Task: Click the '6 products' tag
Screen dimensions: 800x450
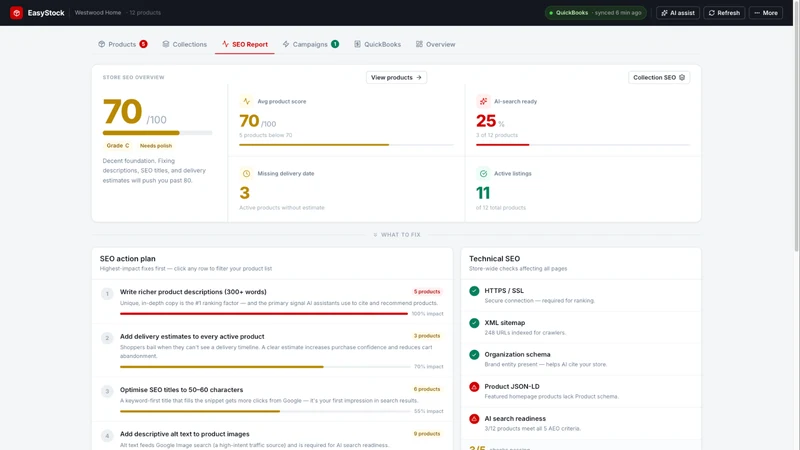Action: coord(427,389)
